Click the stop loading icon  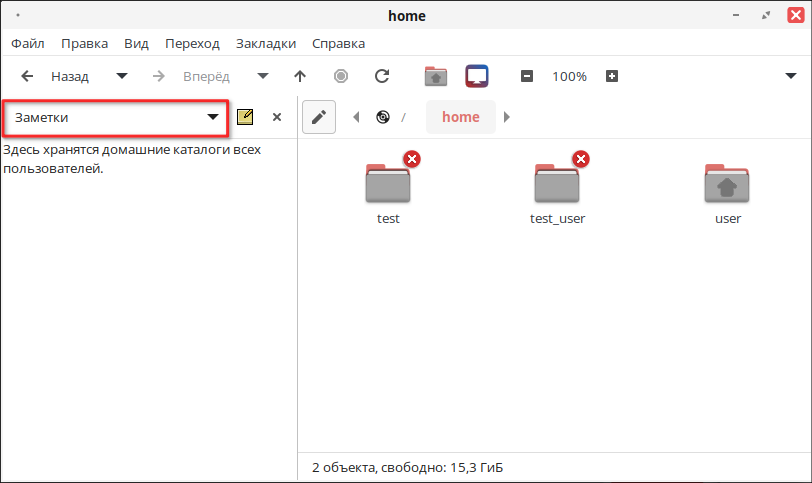pos(341,76)
